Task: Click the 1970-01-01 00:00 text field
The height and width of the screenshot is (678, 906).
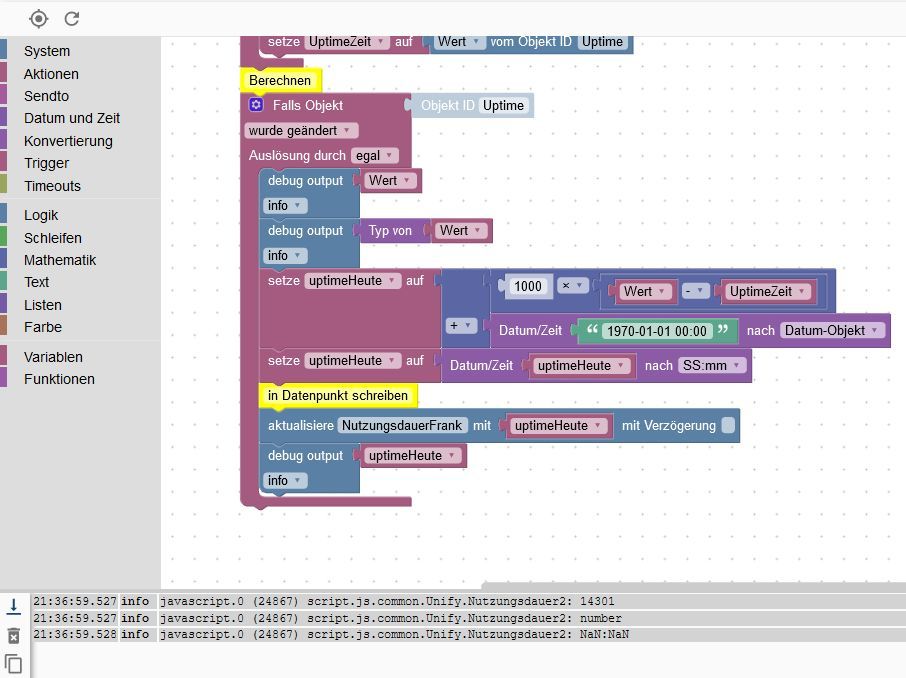Action: click(656, 331)
